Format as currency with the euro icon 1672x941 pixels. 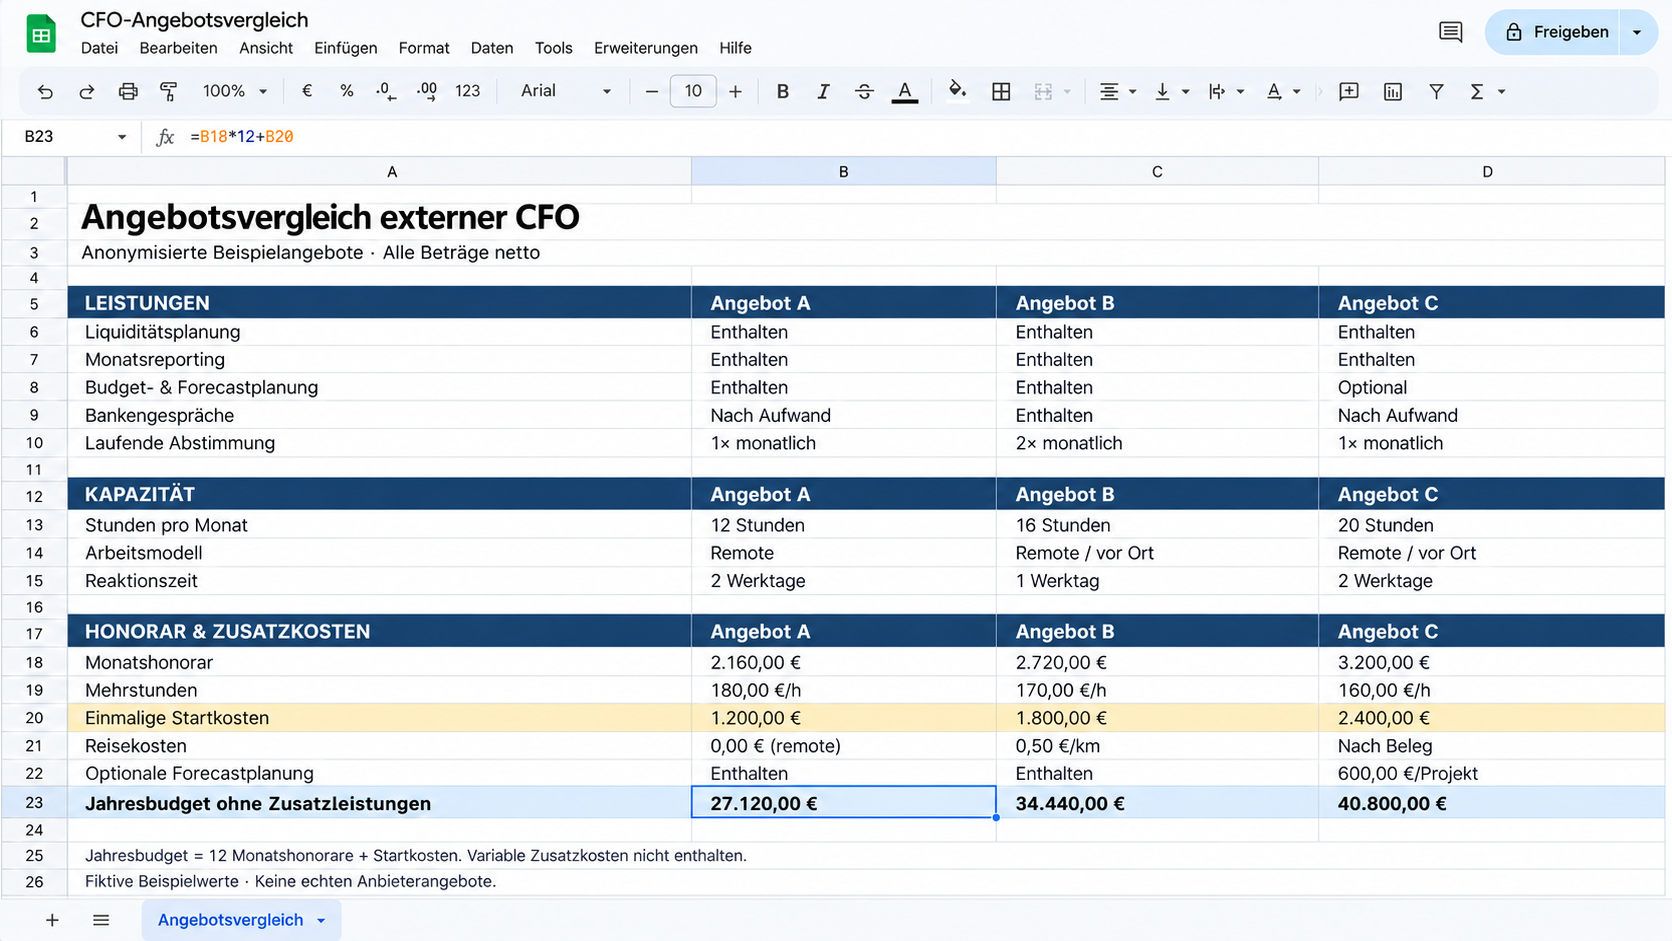(x=307, y=91)
